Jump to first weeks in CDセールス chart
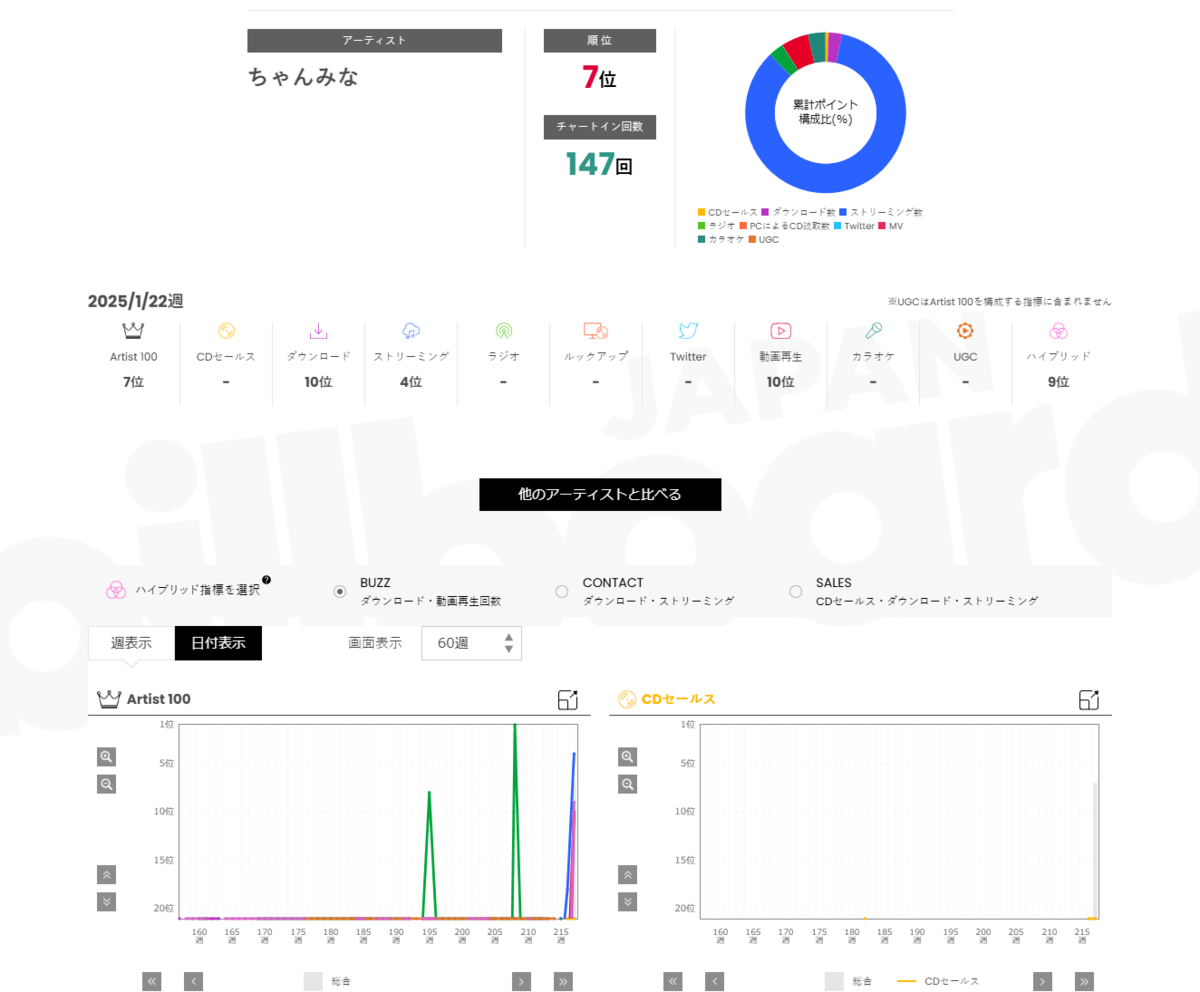Viewport: 1200px width, 992px height. pyautogui.click(x=673, y=981)
